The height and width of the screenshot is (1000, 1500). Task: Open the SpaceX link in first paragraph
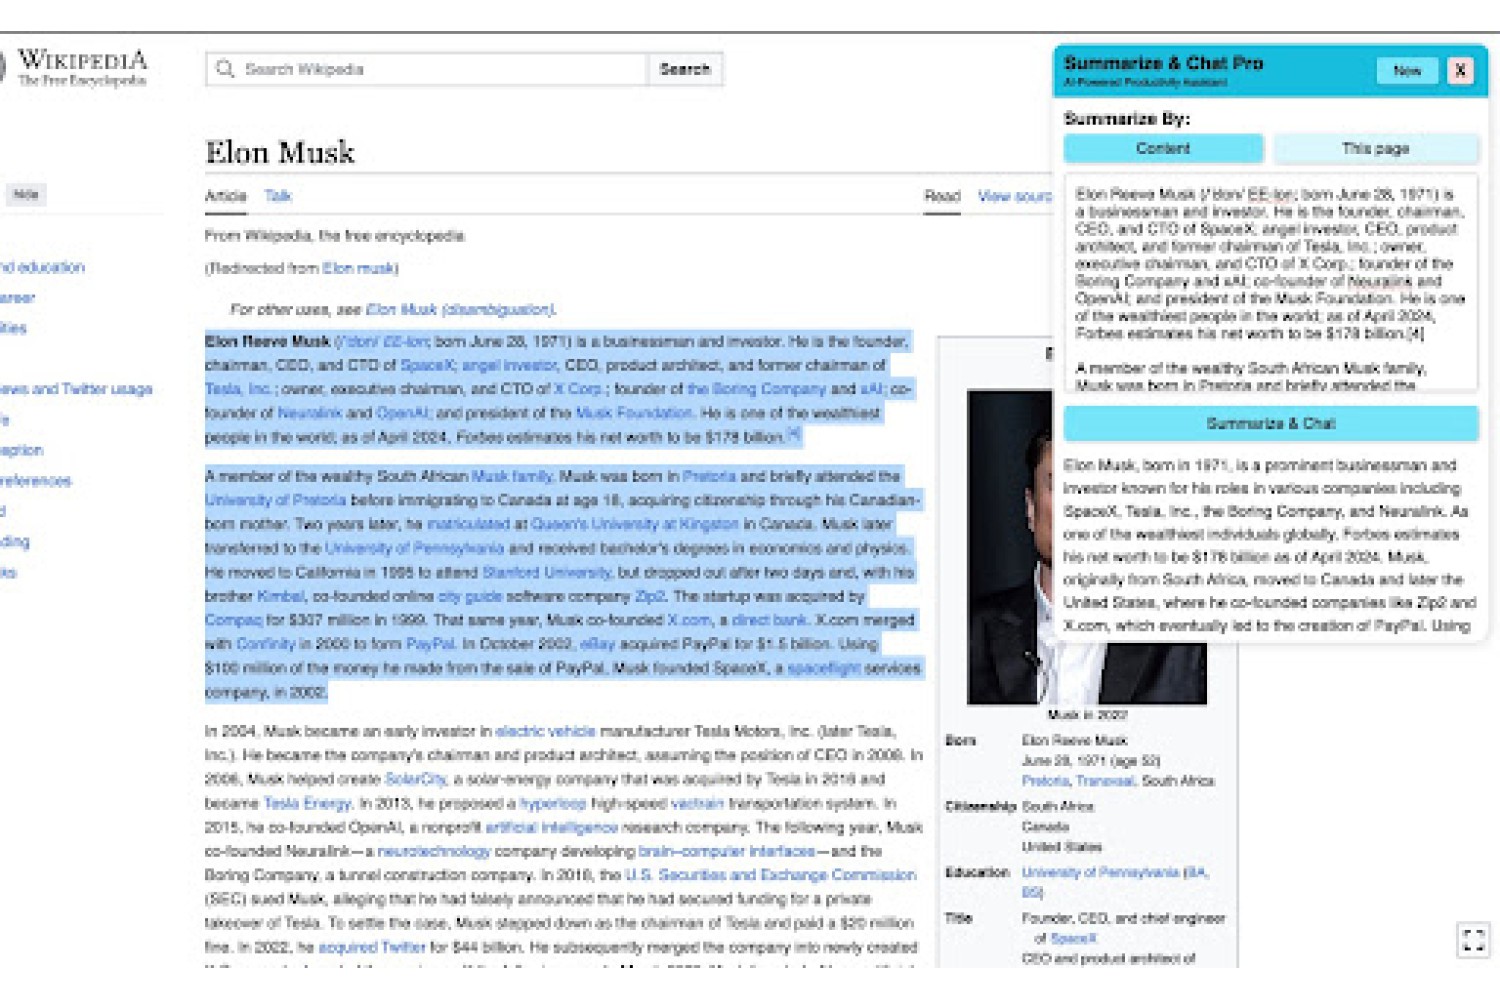(427, 365)
